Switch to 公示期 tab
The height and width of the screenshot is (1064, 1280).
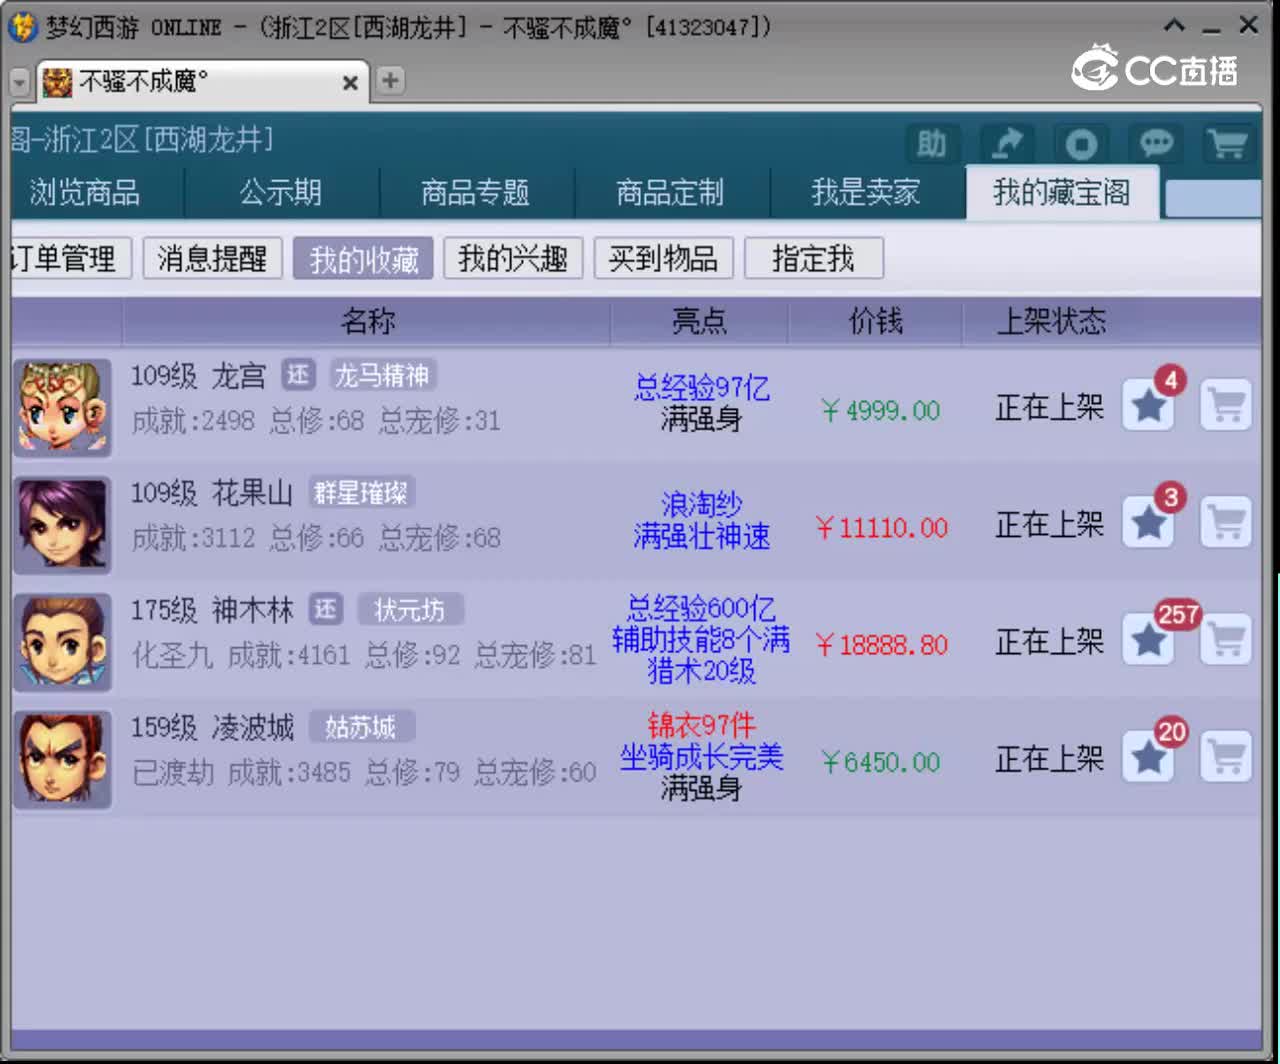pyautogui.click(x=281, y=192)
